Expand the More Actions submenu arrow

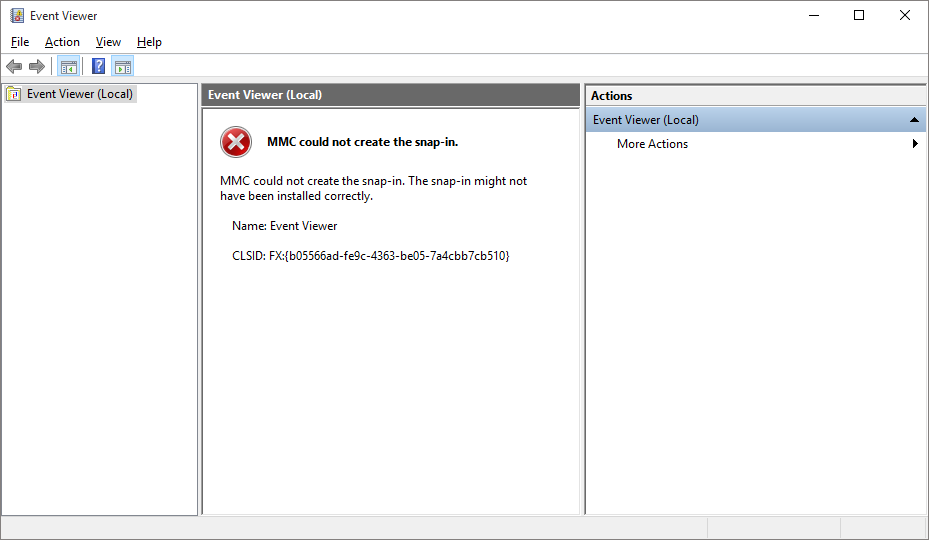click(915, 143)
